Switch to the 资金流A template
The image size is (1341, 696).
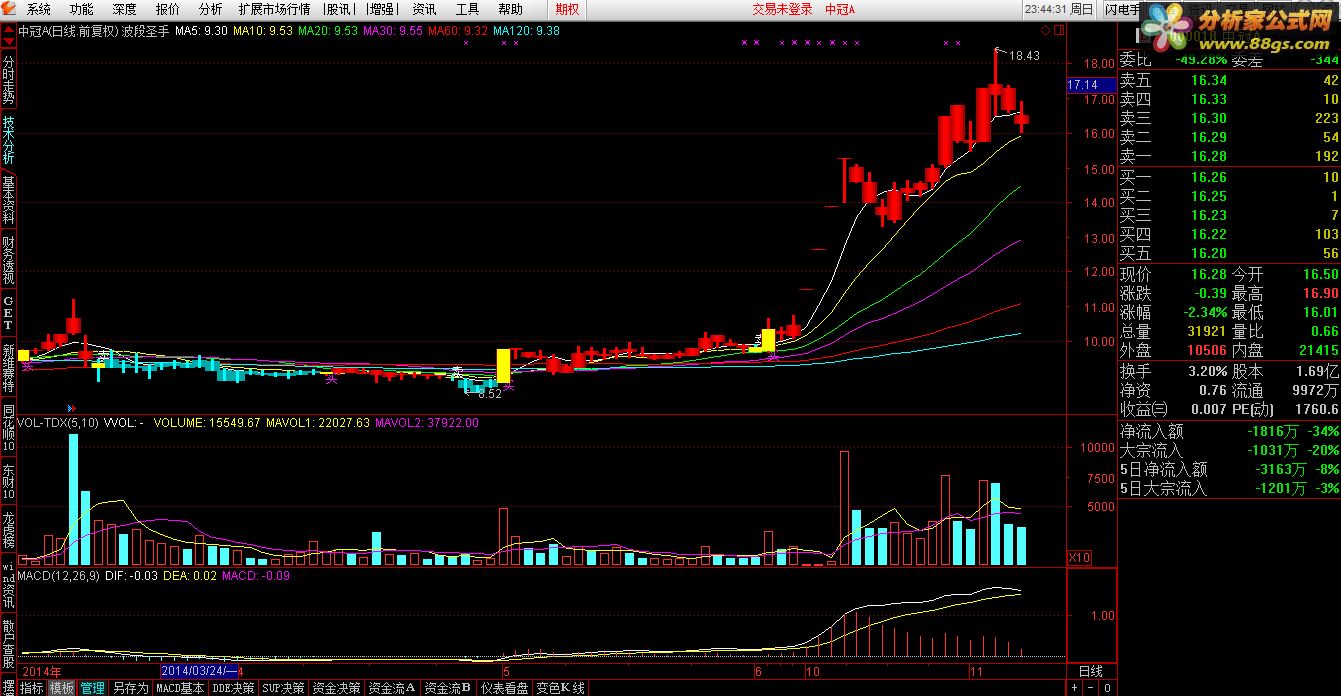point(392,688)
